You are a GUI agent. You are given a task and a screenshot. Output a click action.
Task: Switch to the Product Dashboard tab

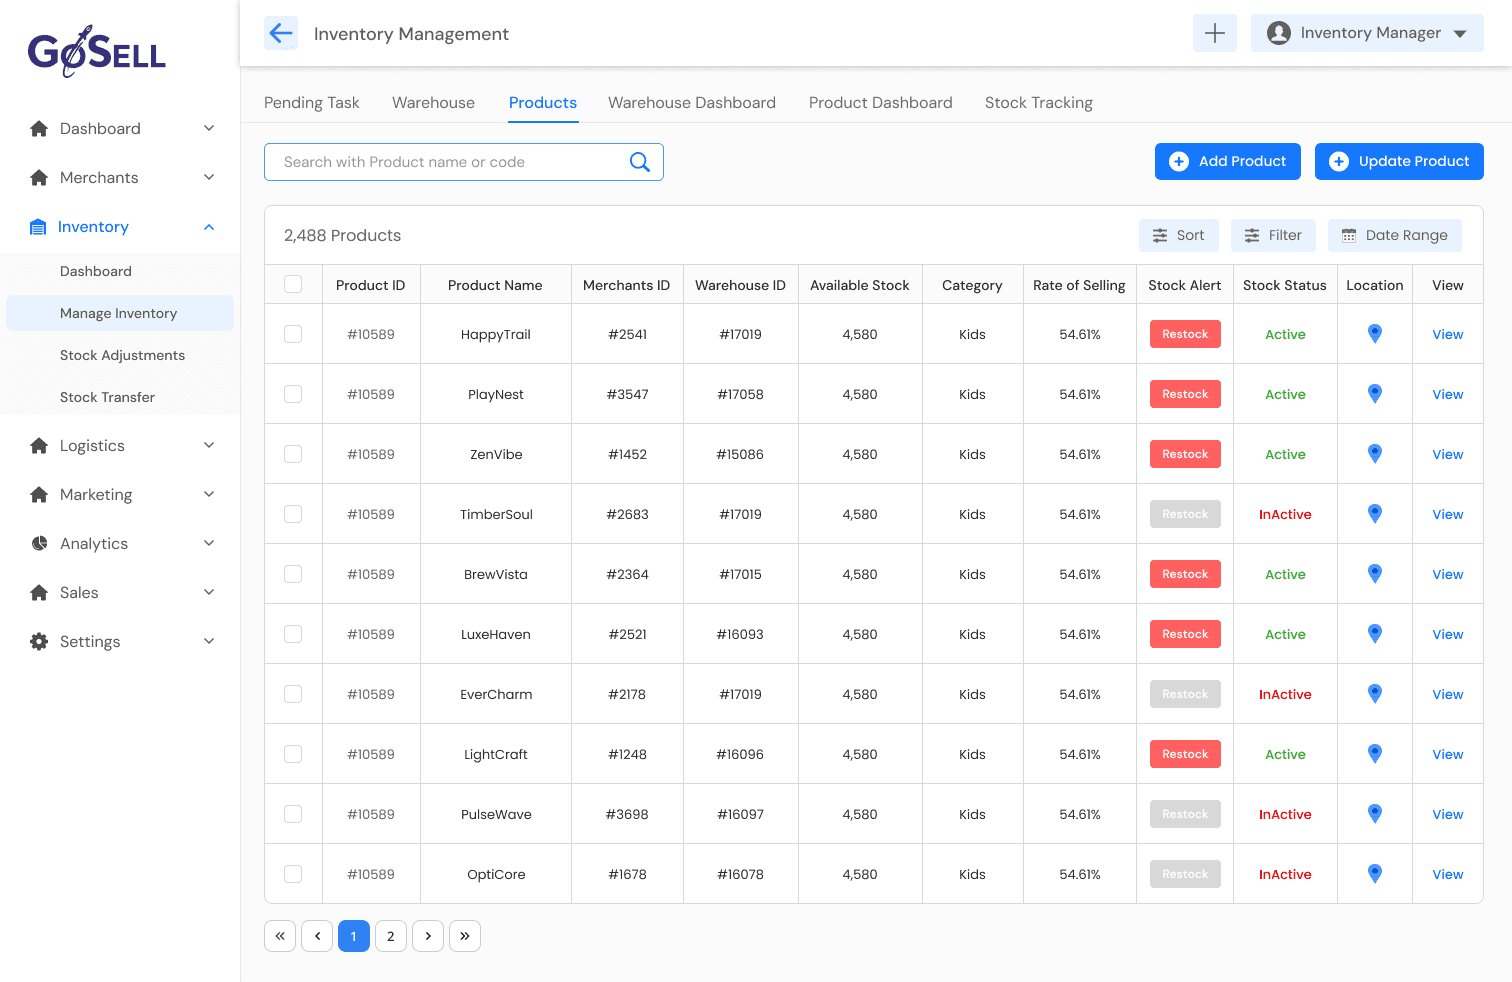tap(881, 103)
